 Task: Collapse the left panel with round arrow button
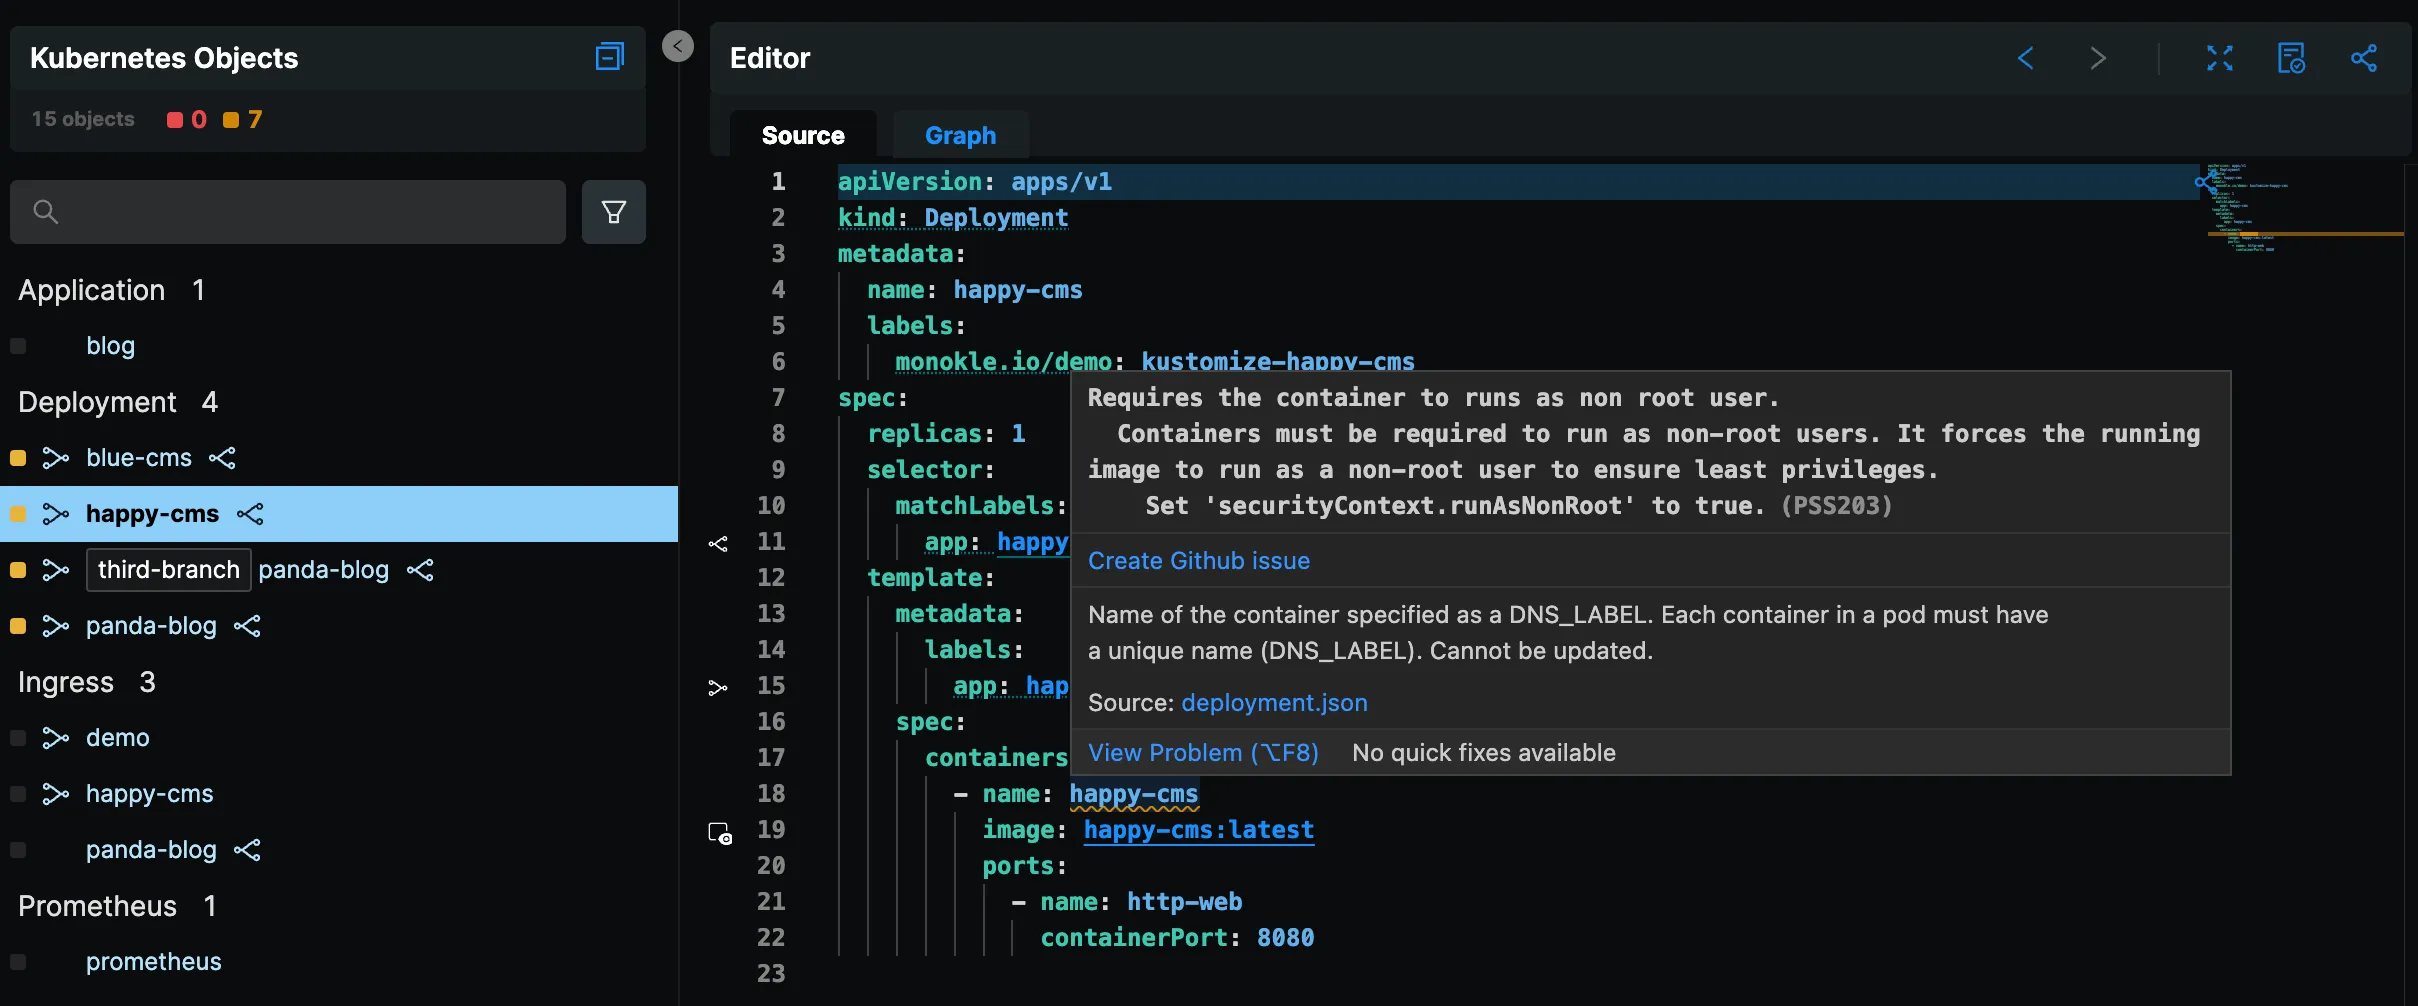click(x=677, y=46)
